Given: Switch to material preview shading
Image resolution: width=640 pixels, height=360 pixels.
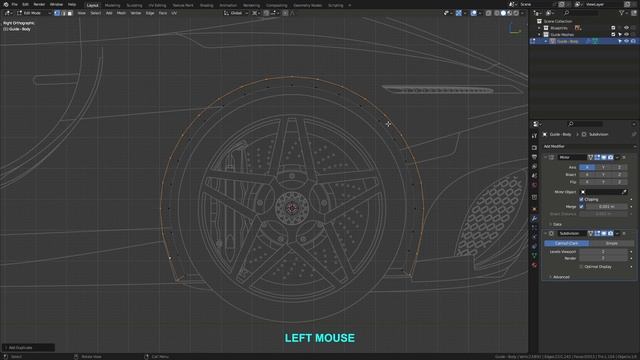Looking at the screenshot, I should coord(510,13).
